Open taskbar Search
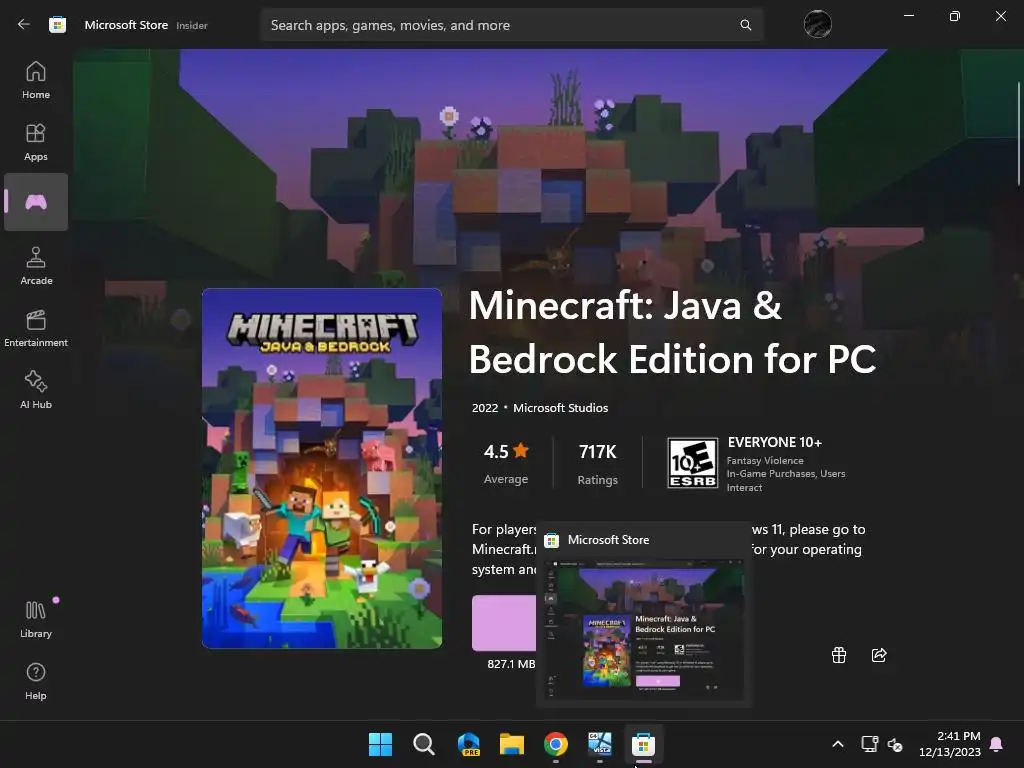 point(424,744)
